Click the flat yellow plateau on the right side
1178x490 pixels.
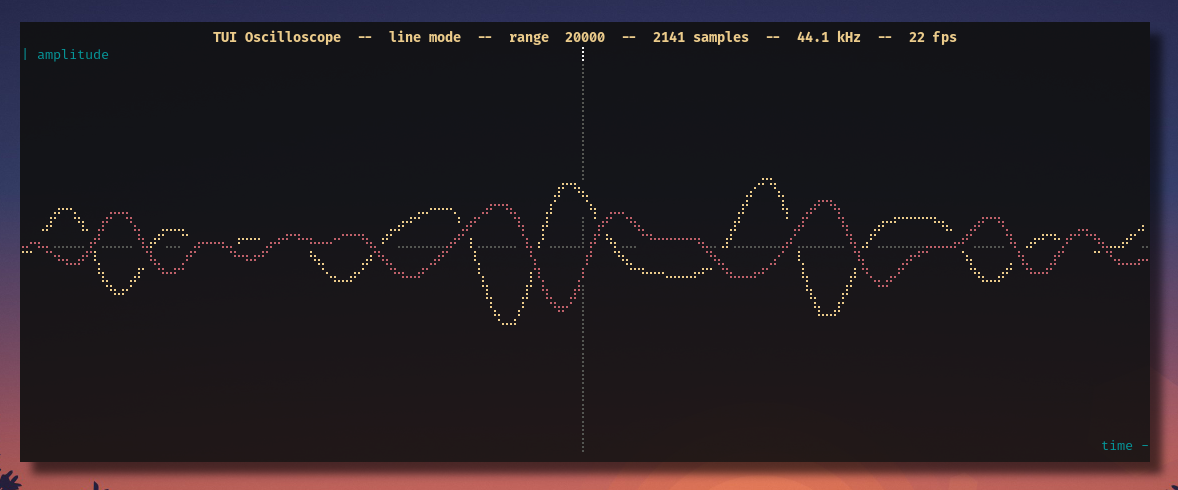(x=912, y=217)
